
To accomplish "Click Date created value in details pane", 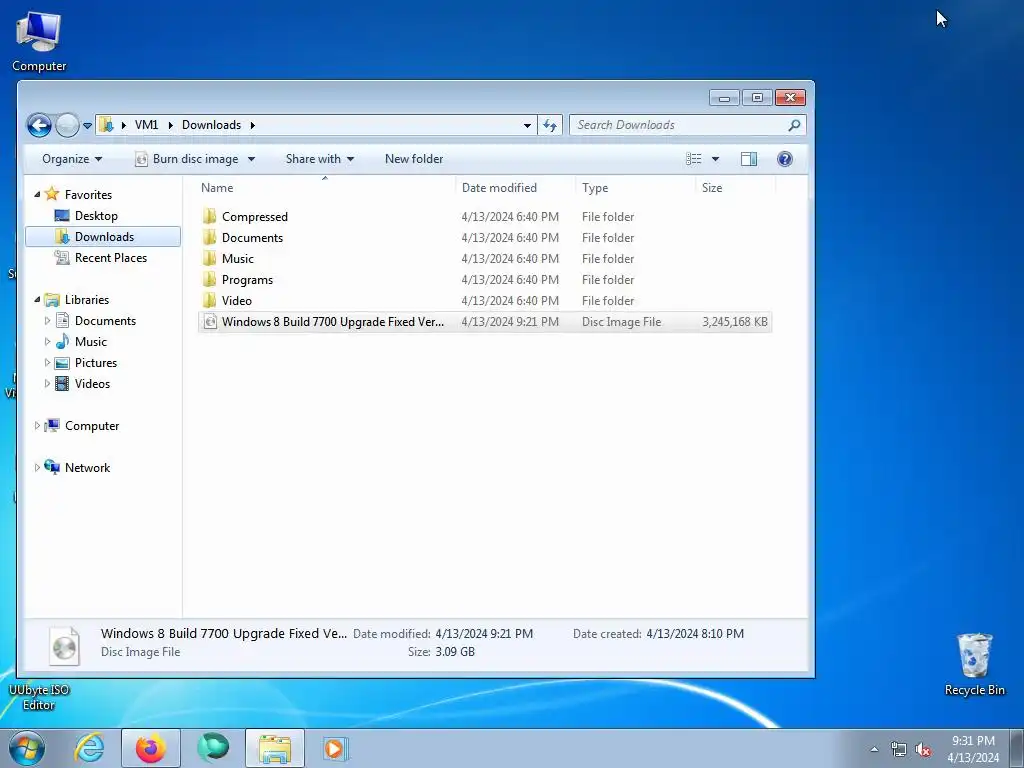I will pos(695,633).
